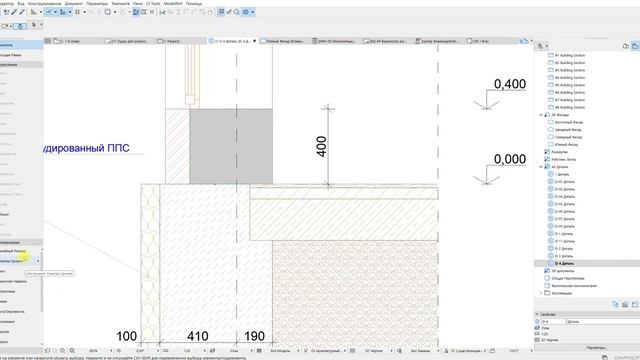640x360 pixels.
Task: Open the Вся Модель structure display dropdown
Action: pyautogui.click(x=298, y=351)
